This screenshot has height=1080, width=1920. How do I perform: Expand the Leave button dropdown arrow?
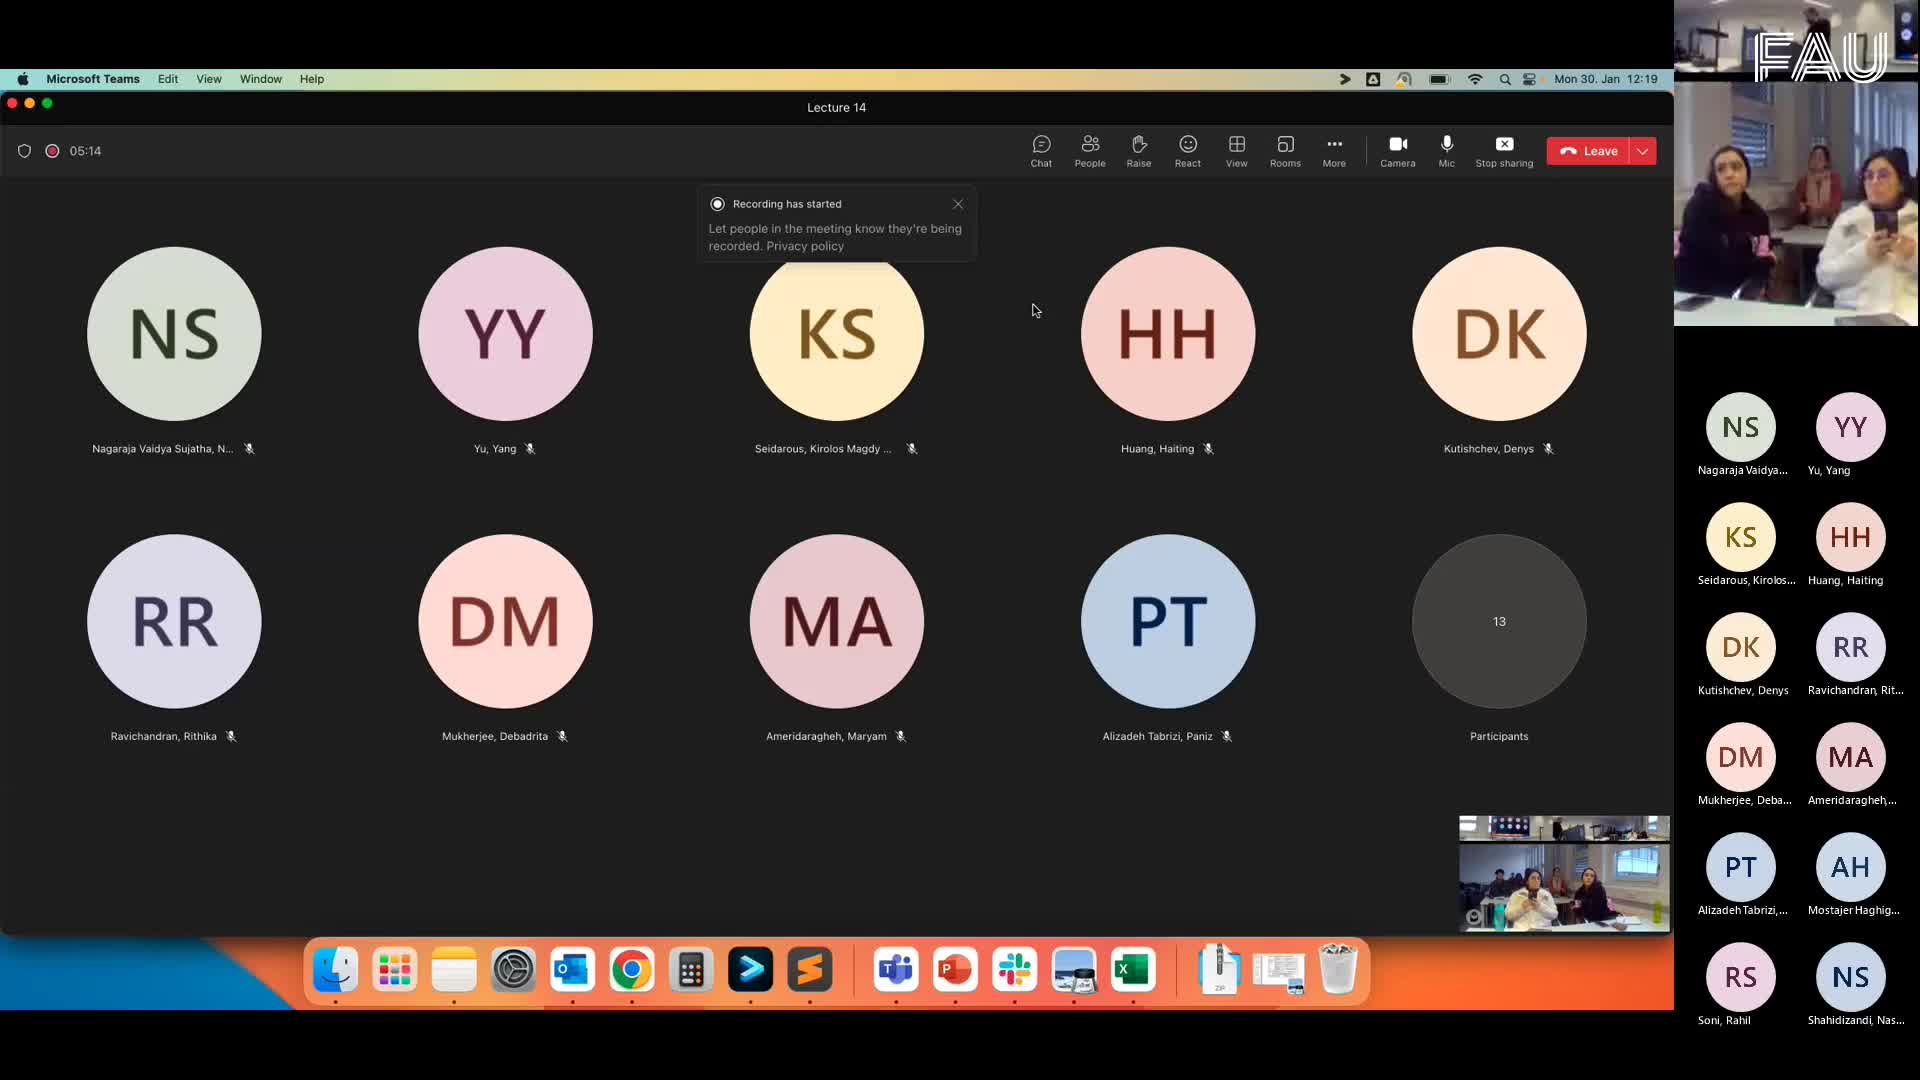tap(1643, 150)
